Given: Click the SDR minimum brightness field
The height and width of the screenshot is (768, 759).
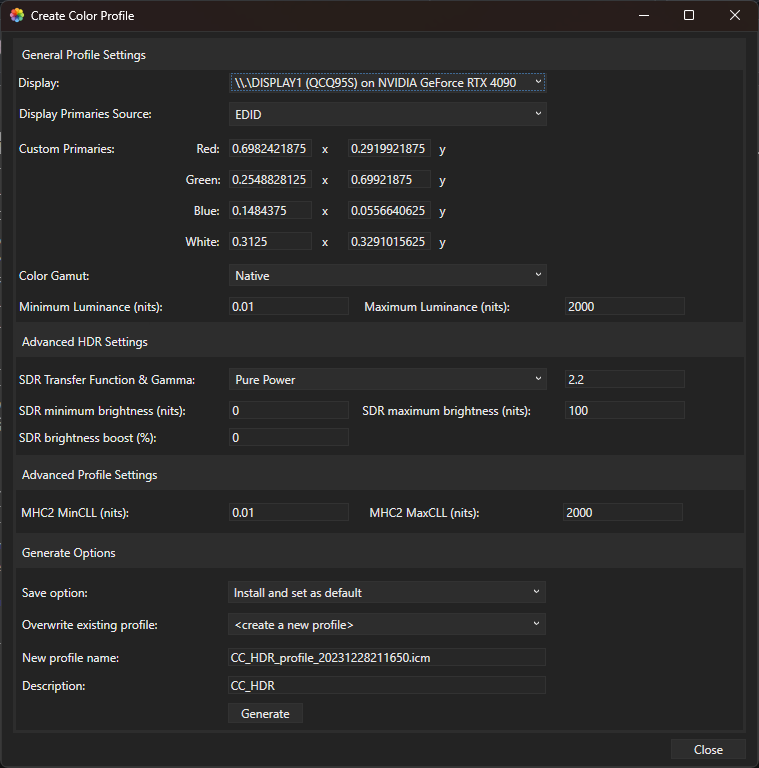Looking at the screenshot, I should (x=289, y=410).
